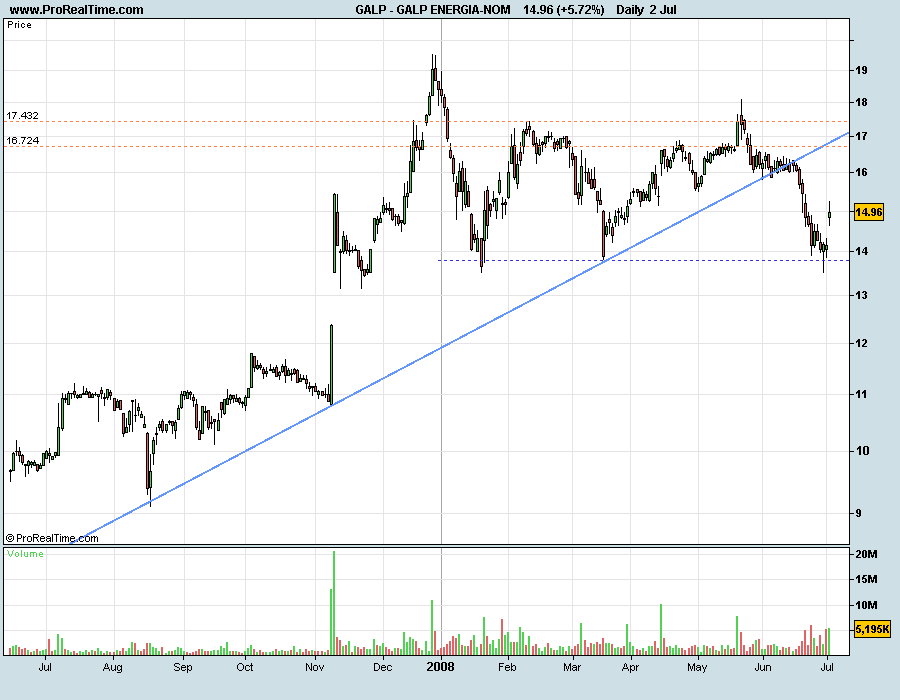Click the 10 price axis label

pos(861,451)
